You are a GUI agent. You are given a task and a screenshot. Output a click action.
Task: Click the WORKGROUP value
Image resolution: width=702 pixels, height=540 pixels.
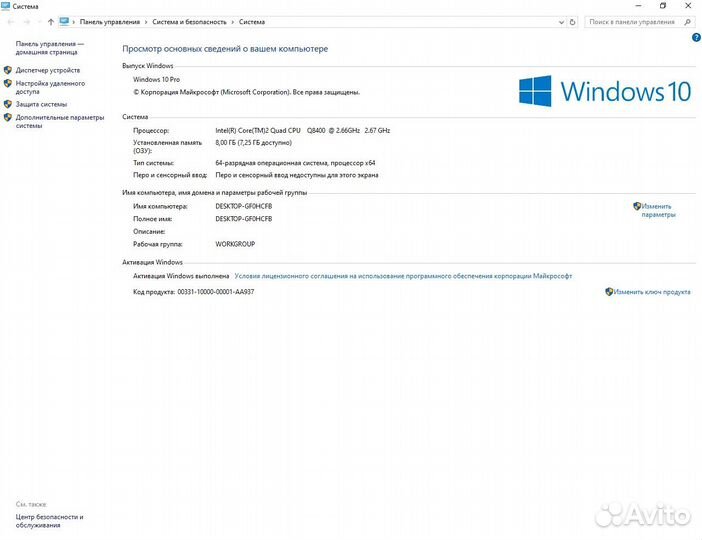pos(235,244)
